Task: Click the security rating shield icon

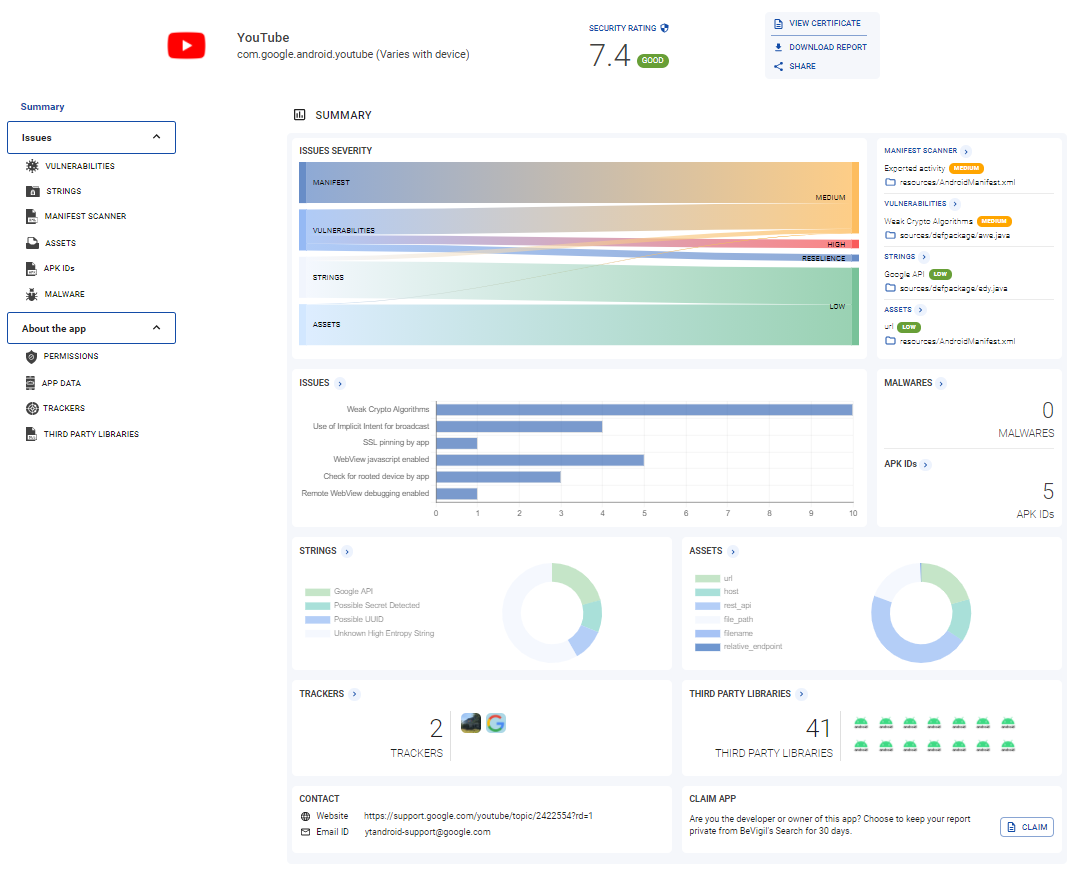Action: 664,28
